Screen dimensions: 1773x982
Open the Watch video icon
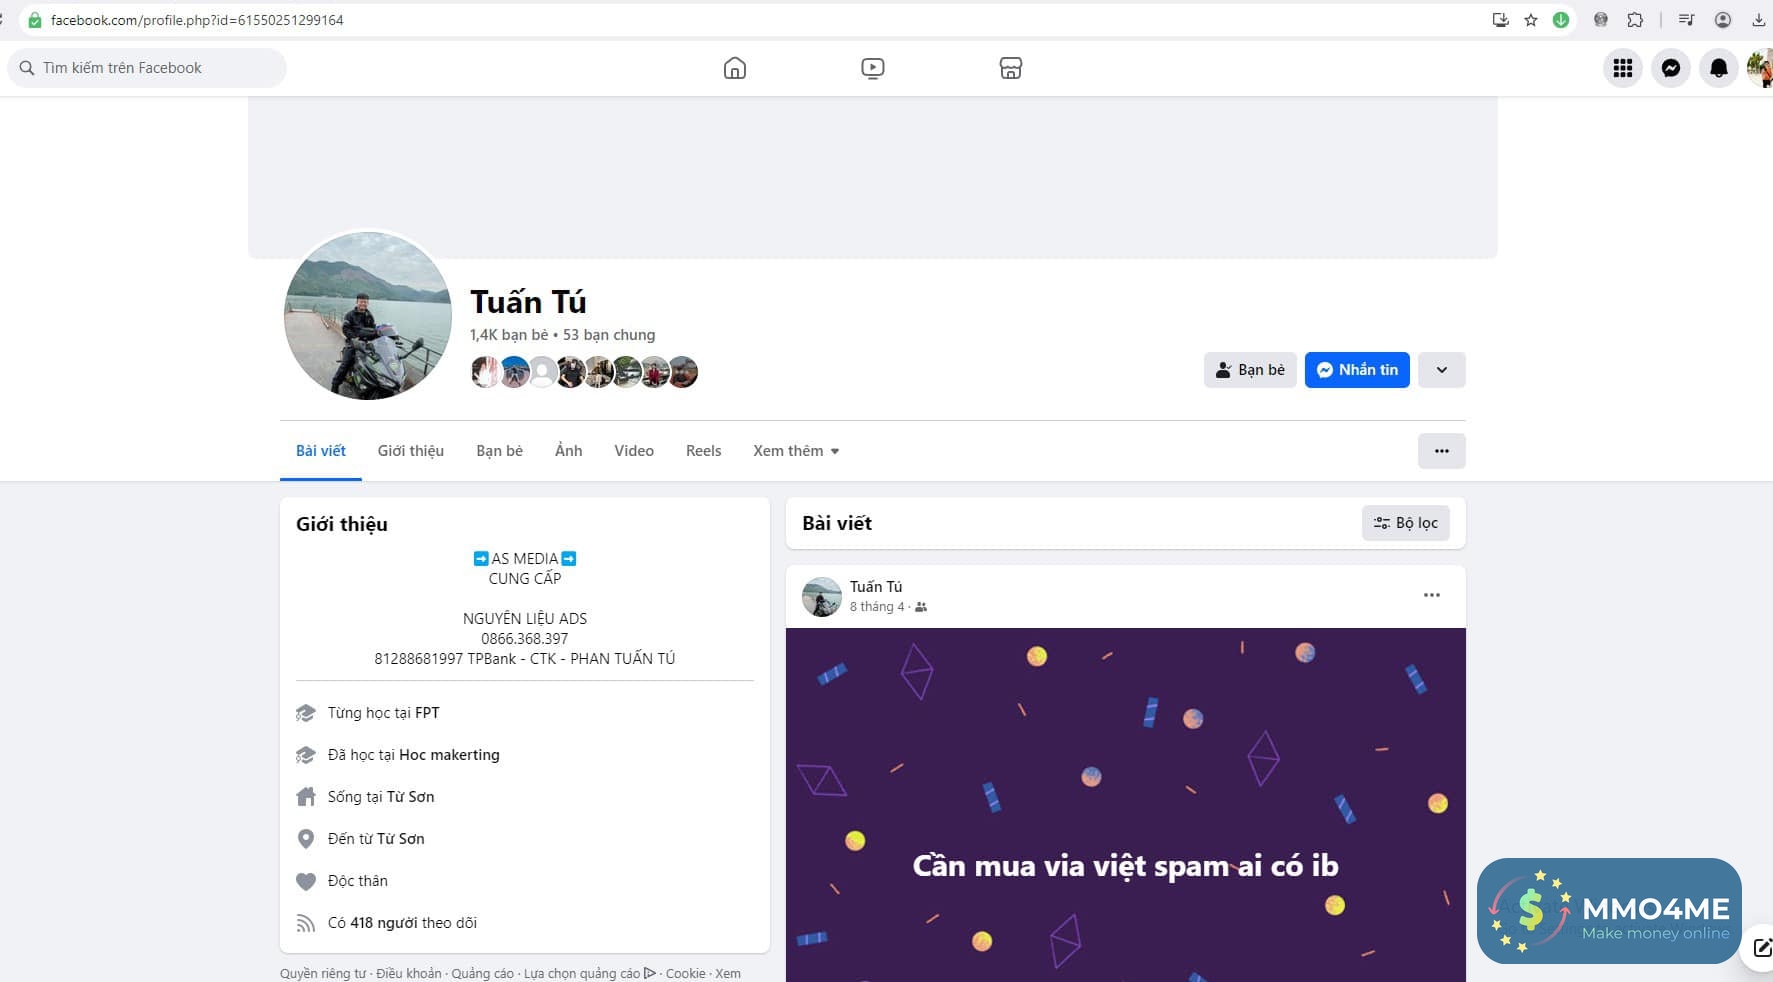872,68
